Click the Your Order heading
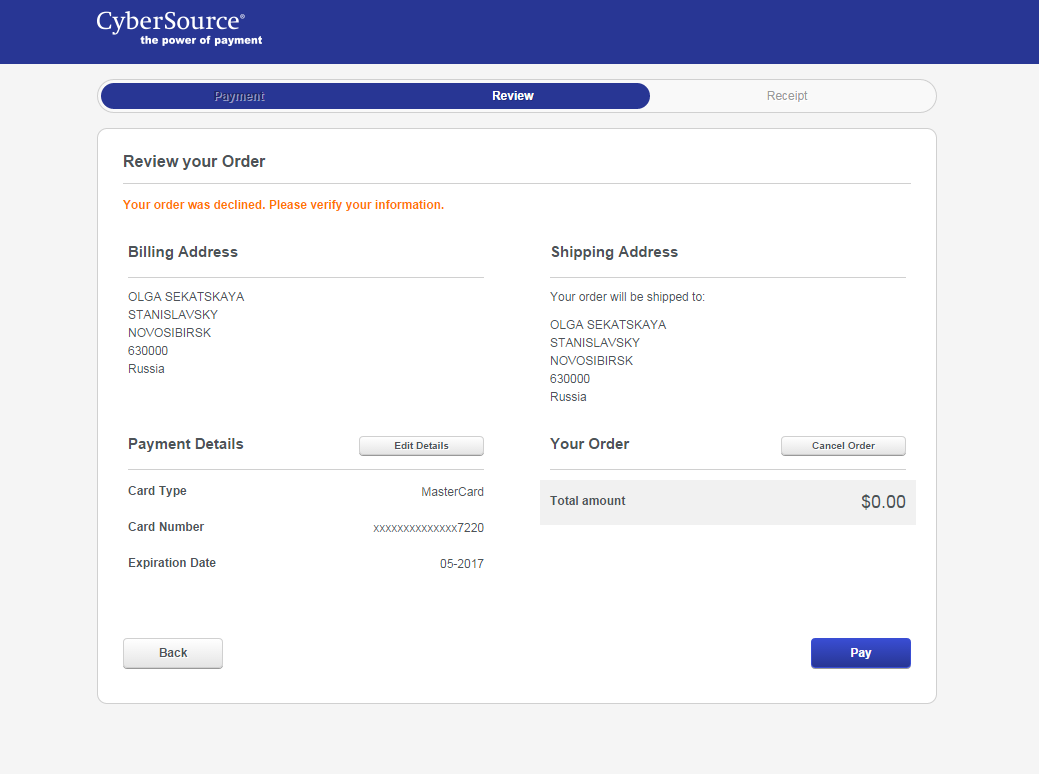 590,444
